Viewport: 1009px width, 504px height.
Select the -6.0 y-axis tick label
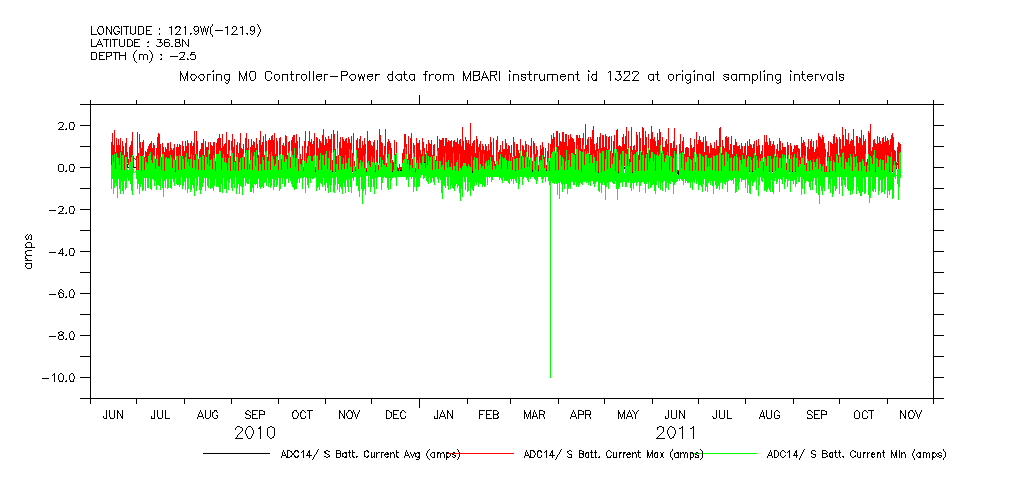[x=64, y=294]
